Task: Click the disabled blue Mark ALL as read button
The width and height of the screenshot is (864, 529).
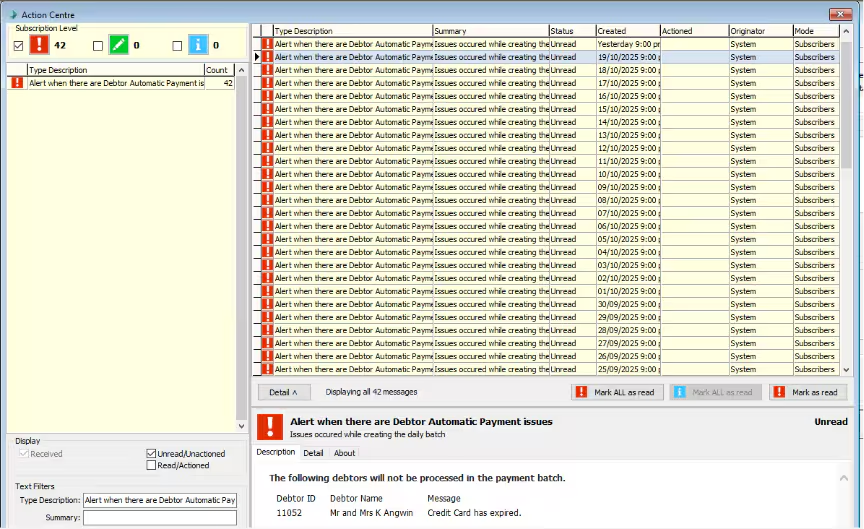Action: click(x=715, y=392)
